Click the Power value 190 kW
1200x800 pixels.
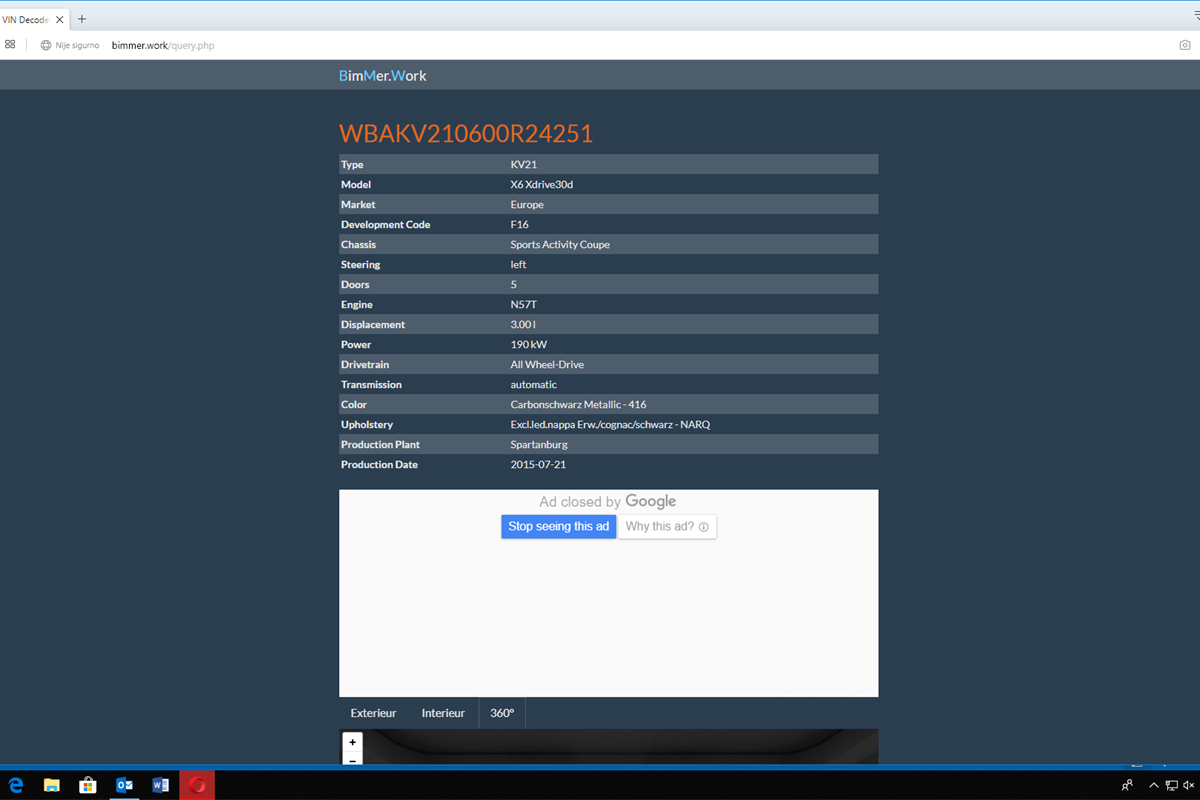(x=529, y=345)
